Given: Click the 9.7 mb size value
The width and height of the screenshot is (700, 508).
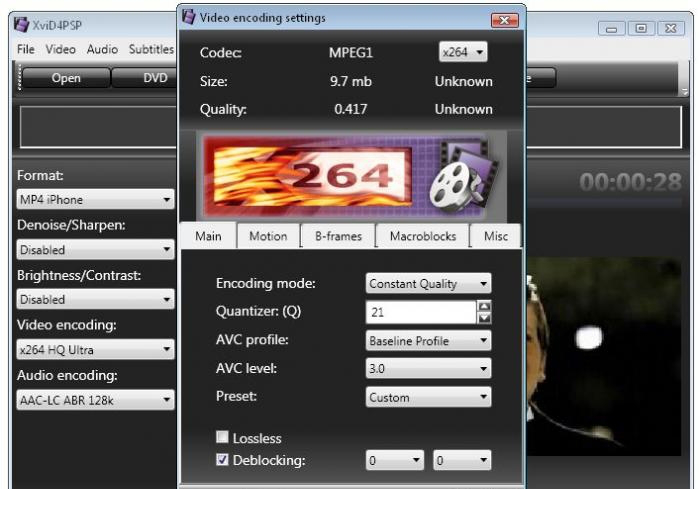Looking at the screenshot, I should (x=351, y=81).
